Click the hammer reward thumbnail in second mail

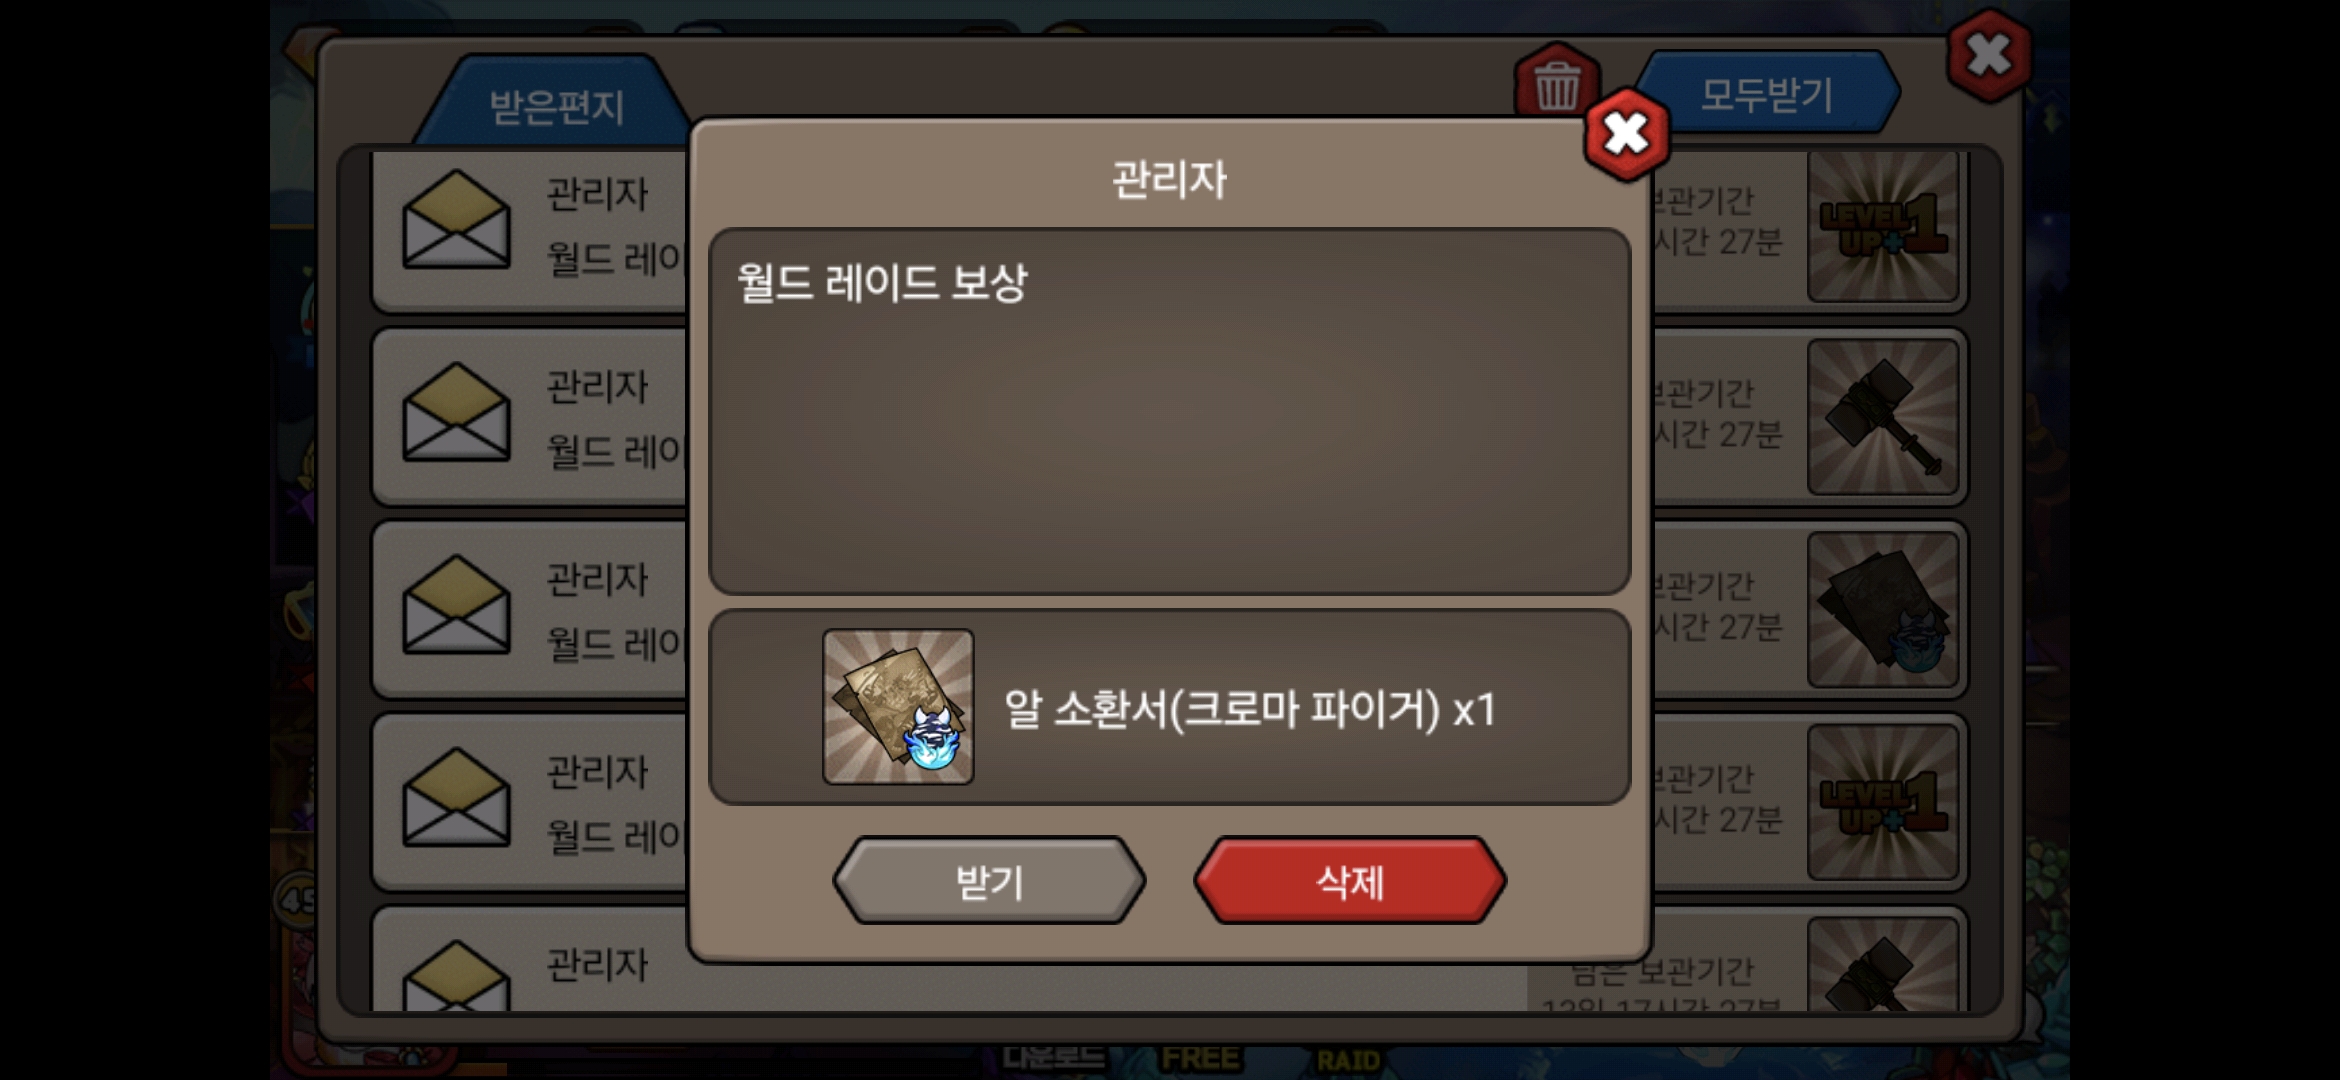(x=1882, y=416)
